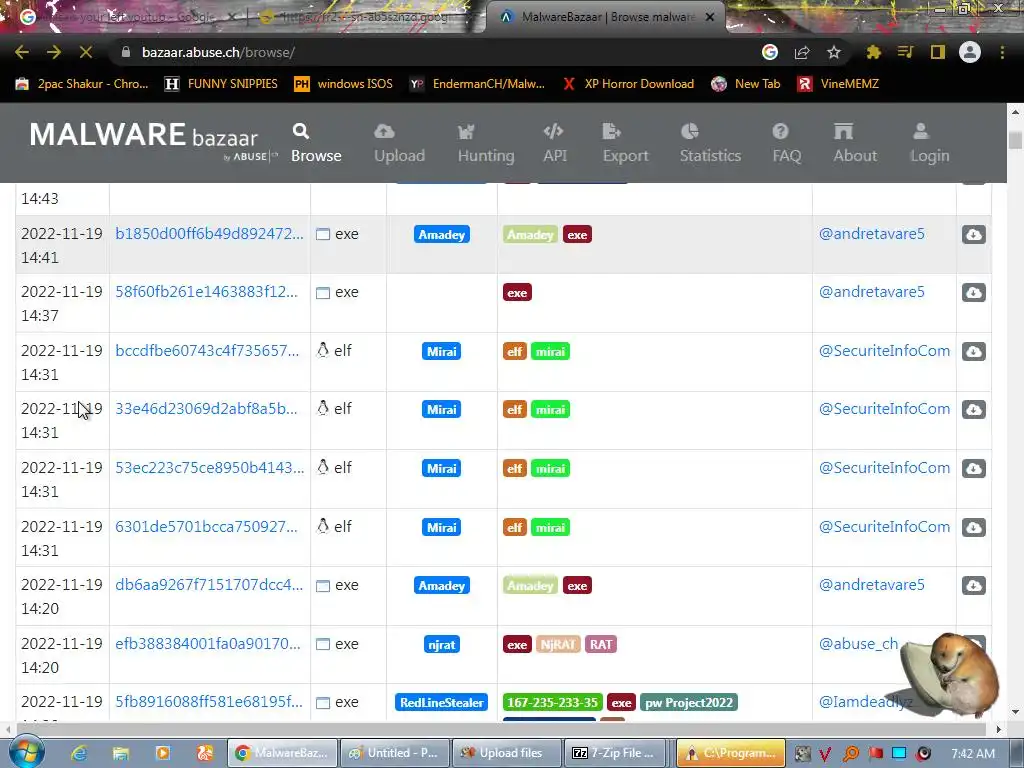Screen dimensions: 1024x768
Task: Bookmark this page with the star icon
Action: (x=834, y=52)
